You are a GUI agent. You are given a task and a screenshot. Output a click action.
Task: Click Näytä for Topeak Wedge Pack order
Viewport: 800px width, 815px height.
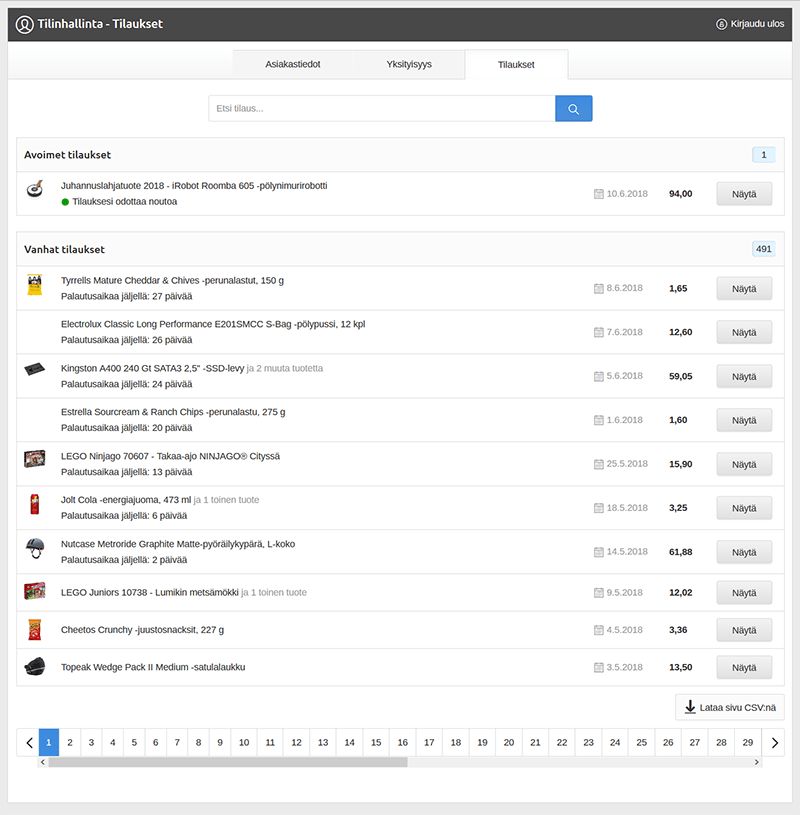point(744,667)
